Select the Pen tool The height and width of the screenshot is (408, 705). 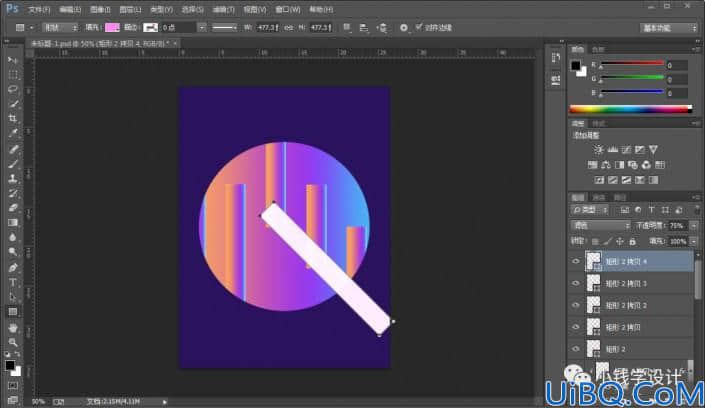coord(13,268)
